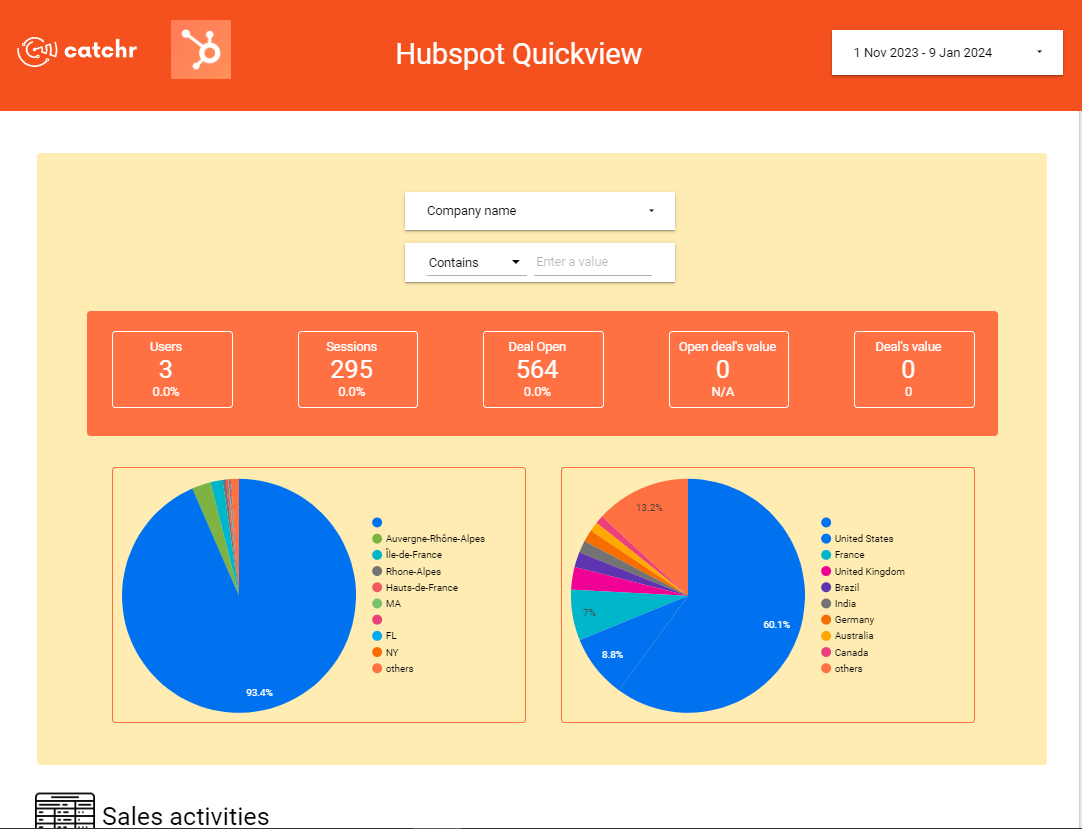Click the Enter a value text field
1082x829 pixels.
click(x=595, y=261)
